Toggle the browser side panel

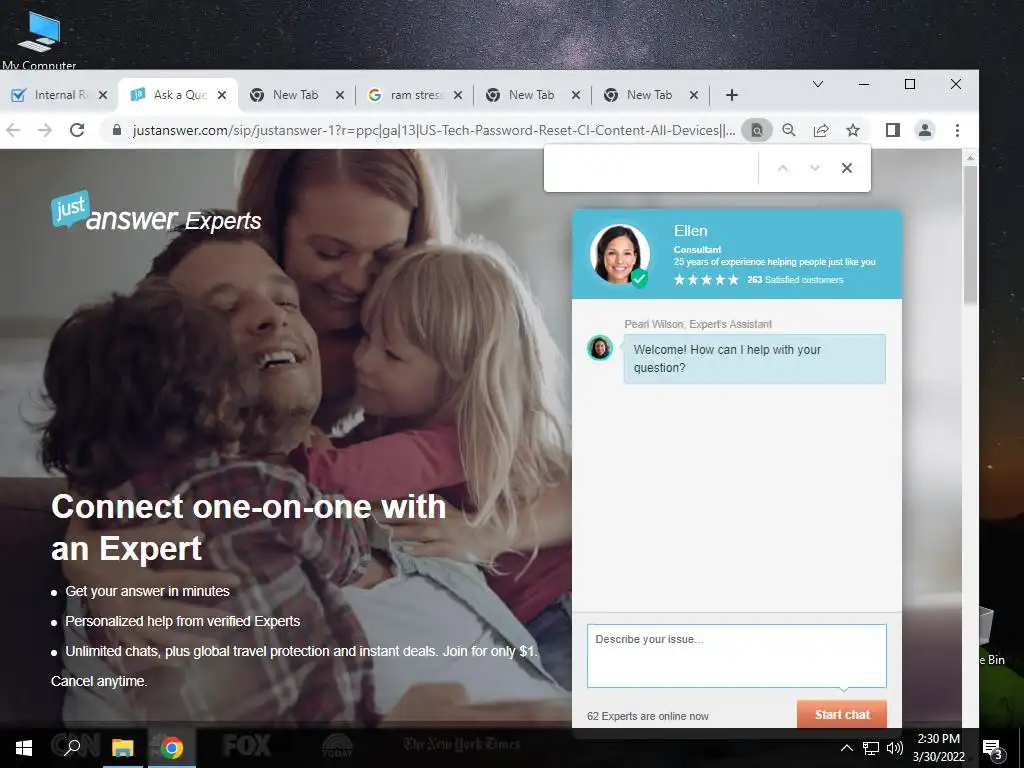[x=893, y=130]
